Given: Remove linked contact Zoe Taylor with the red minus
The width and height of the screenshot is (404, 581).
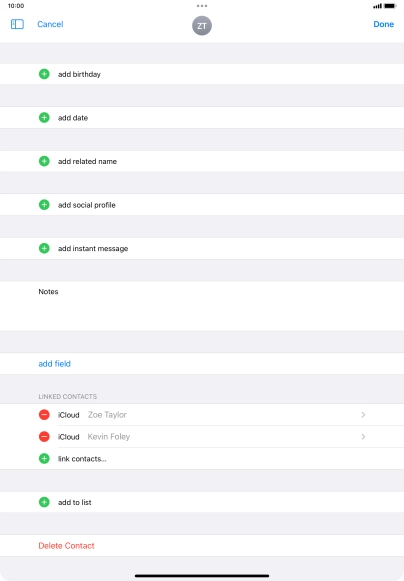Looking at the screenshot, I should 44,415.
